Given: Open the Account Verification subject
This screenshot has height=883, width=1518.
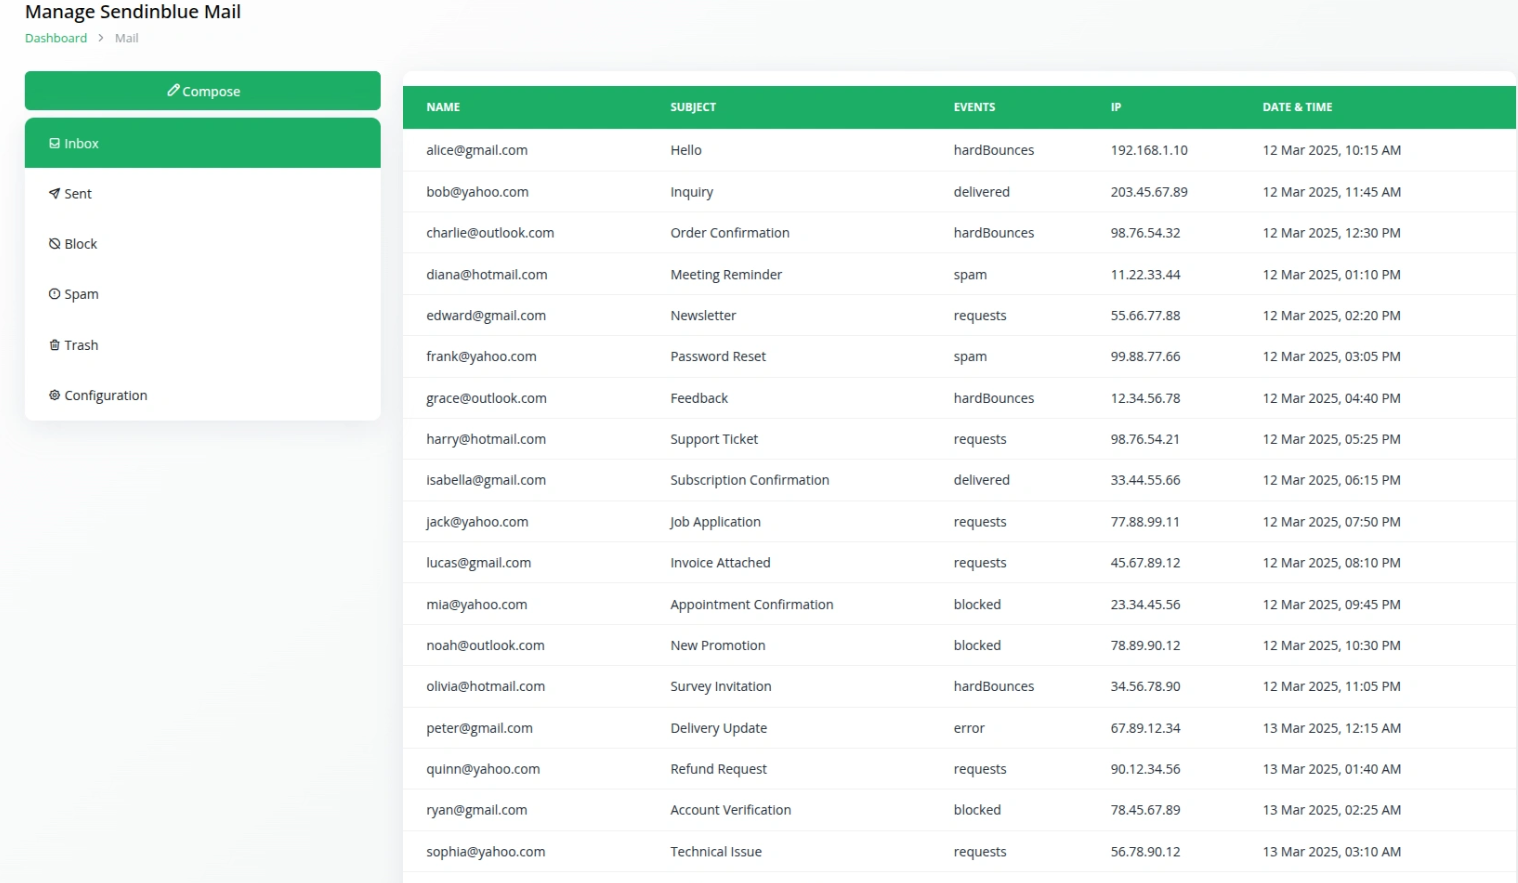Looking at the screenshot, I should 731,810.
